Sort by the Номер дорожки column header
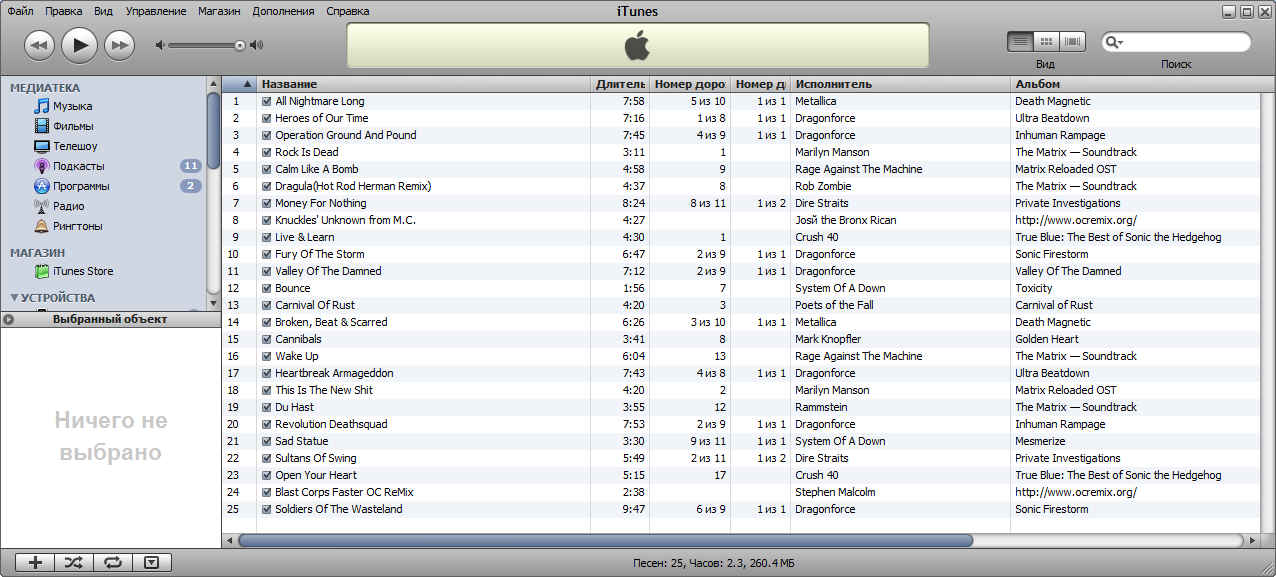 [690, 84]
